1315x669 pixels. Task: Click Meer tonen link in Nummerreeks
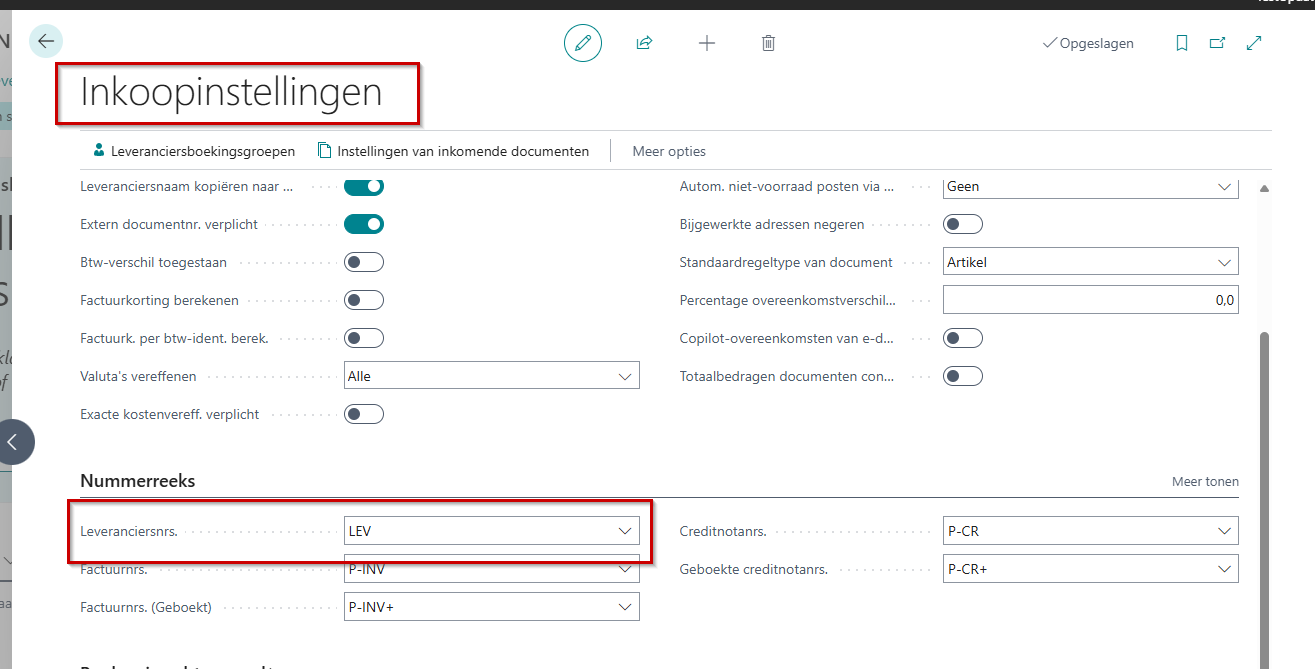[1205, 481]
